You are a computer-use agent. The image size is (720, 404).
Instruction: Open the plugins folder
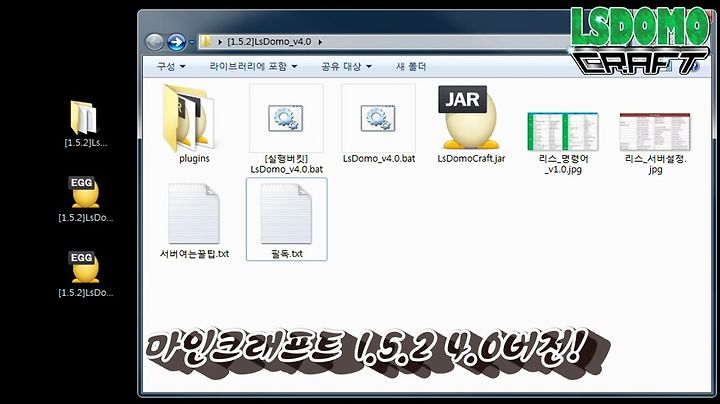click(x=188, y=118)
